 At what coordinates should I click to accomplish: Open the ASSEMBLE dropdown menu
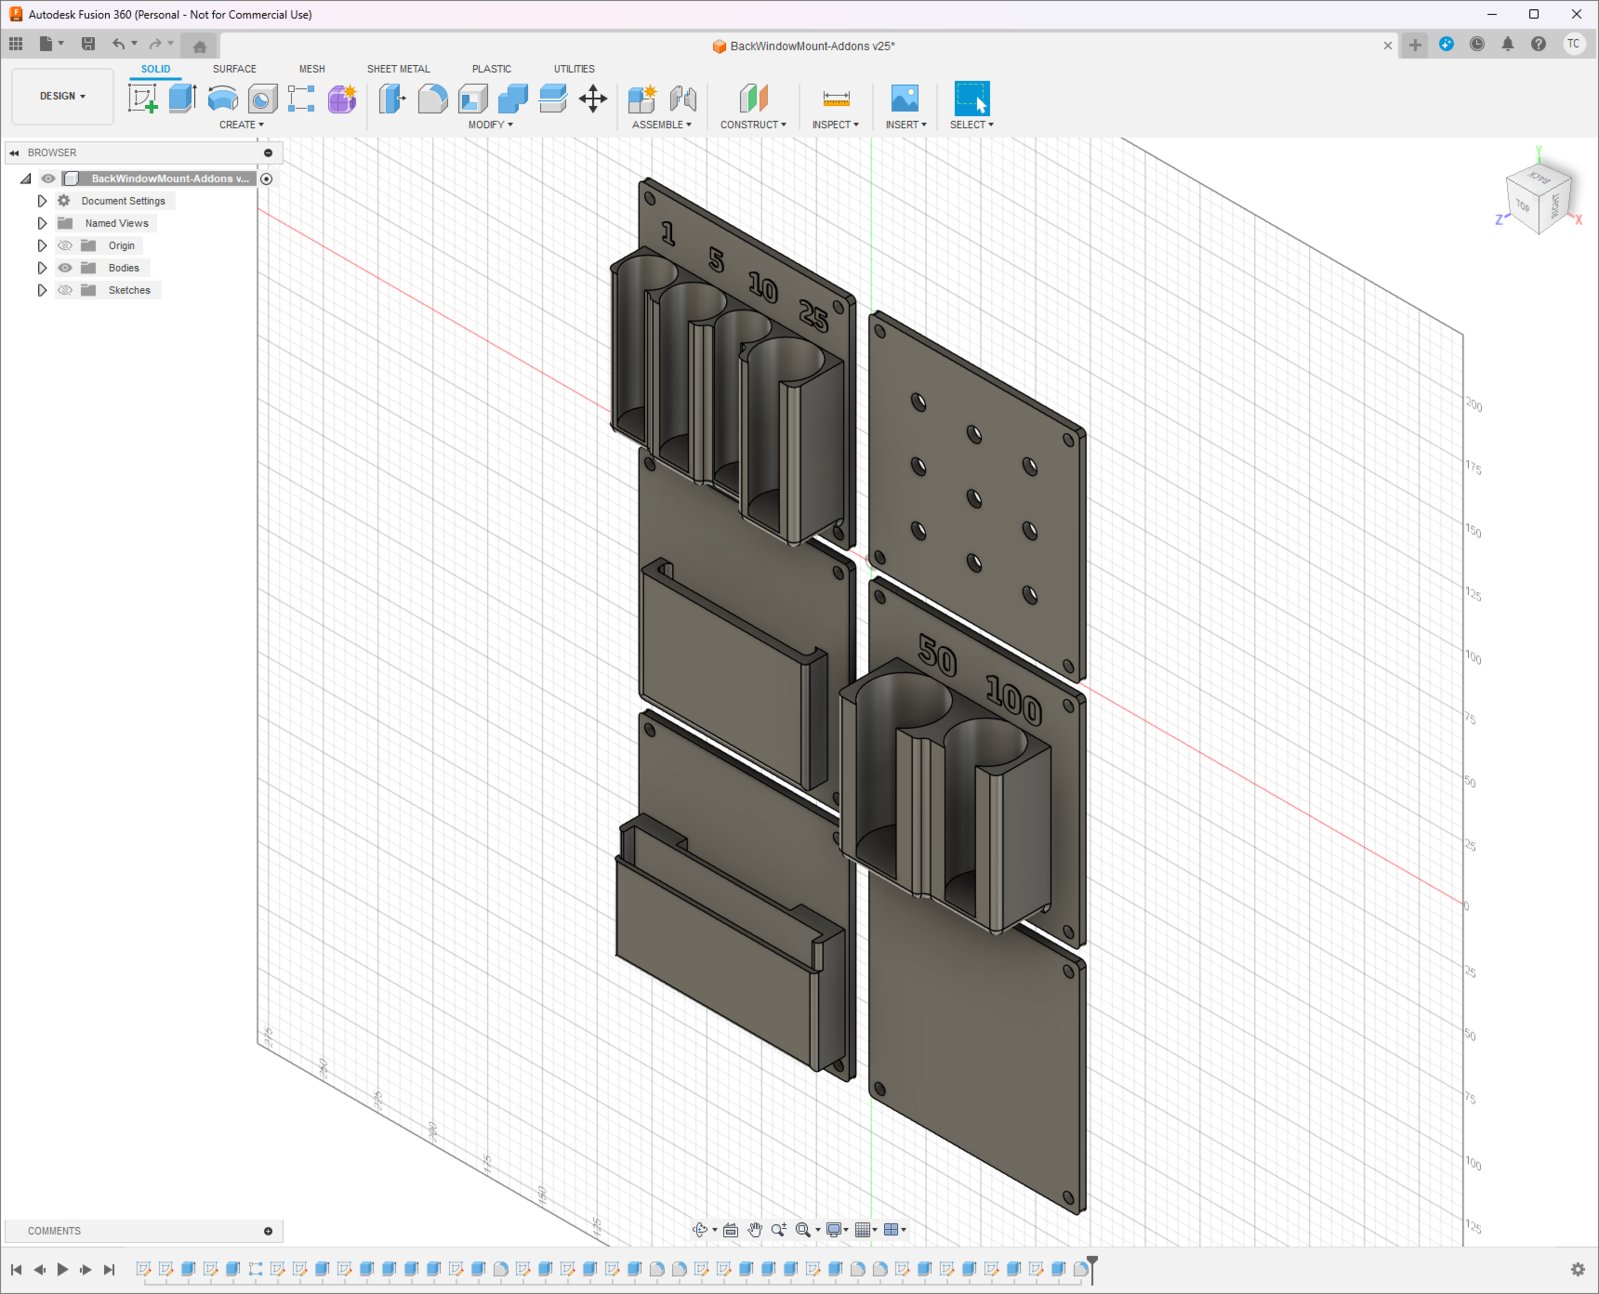point(662,125)
